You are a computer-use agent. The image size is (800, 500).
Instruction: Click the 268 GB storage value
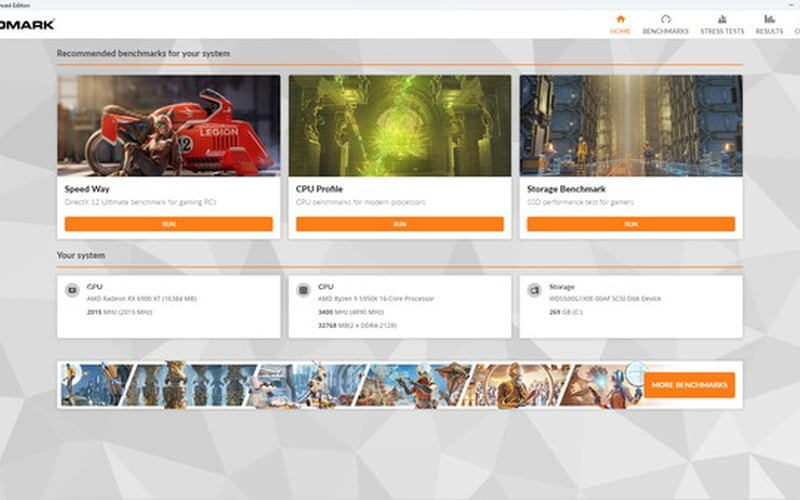click(565, 312)
